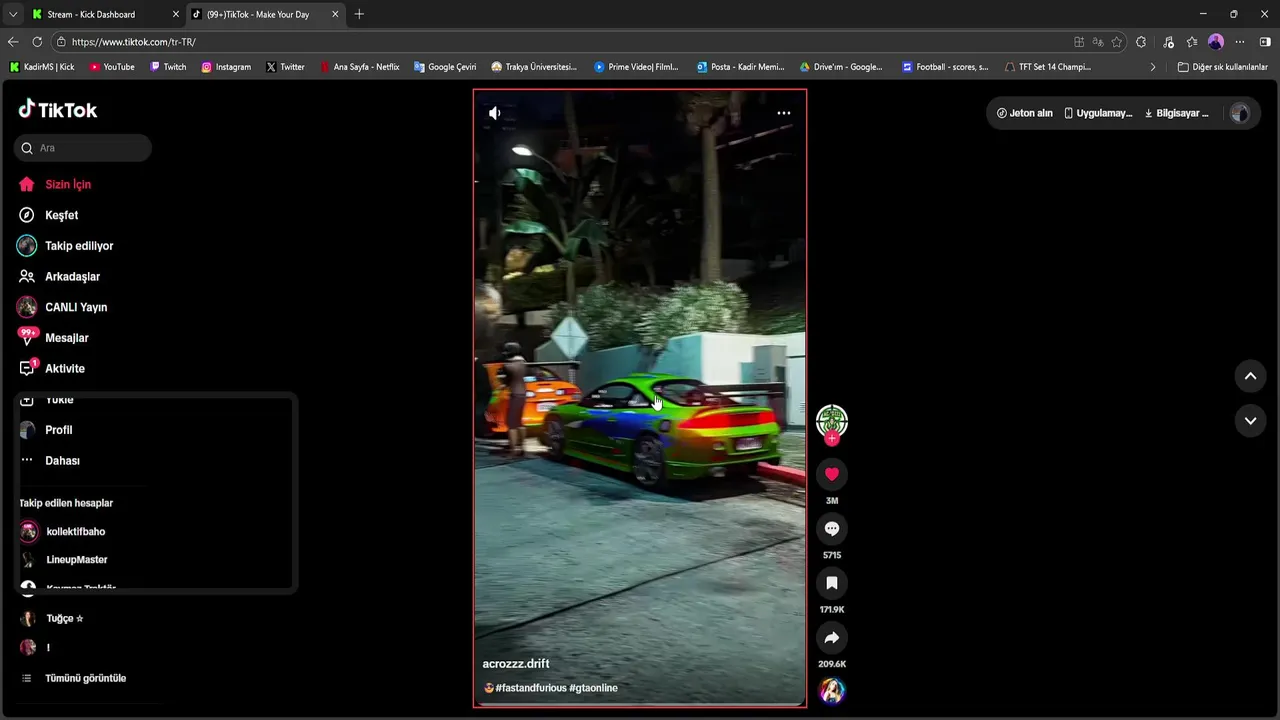Open a new browser tab
The width and height of the screenshot is (1280, 720).
[359, 14]
